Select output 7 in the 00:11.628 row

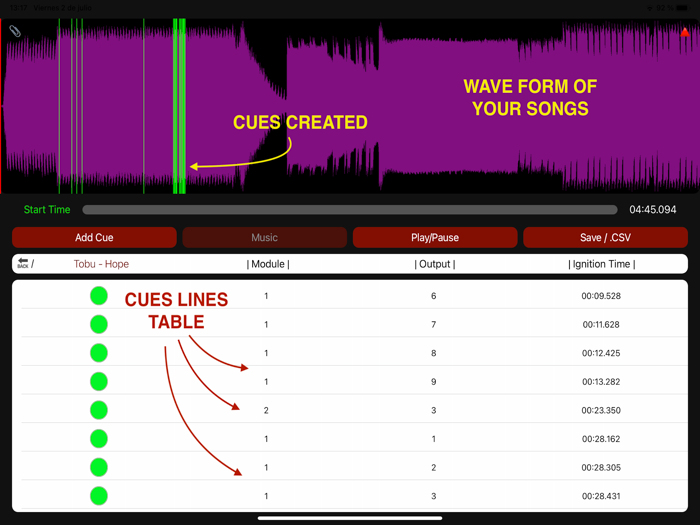click(x=433, y=325)
